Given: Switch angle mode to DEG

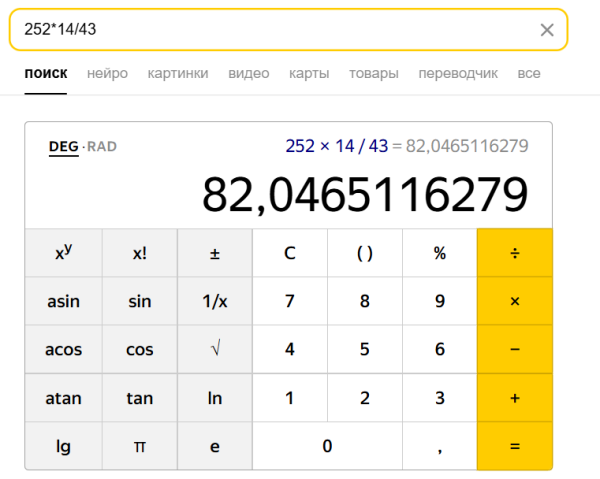Looking at the screenshot, I should click(63, 147).
